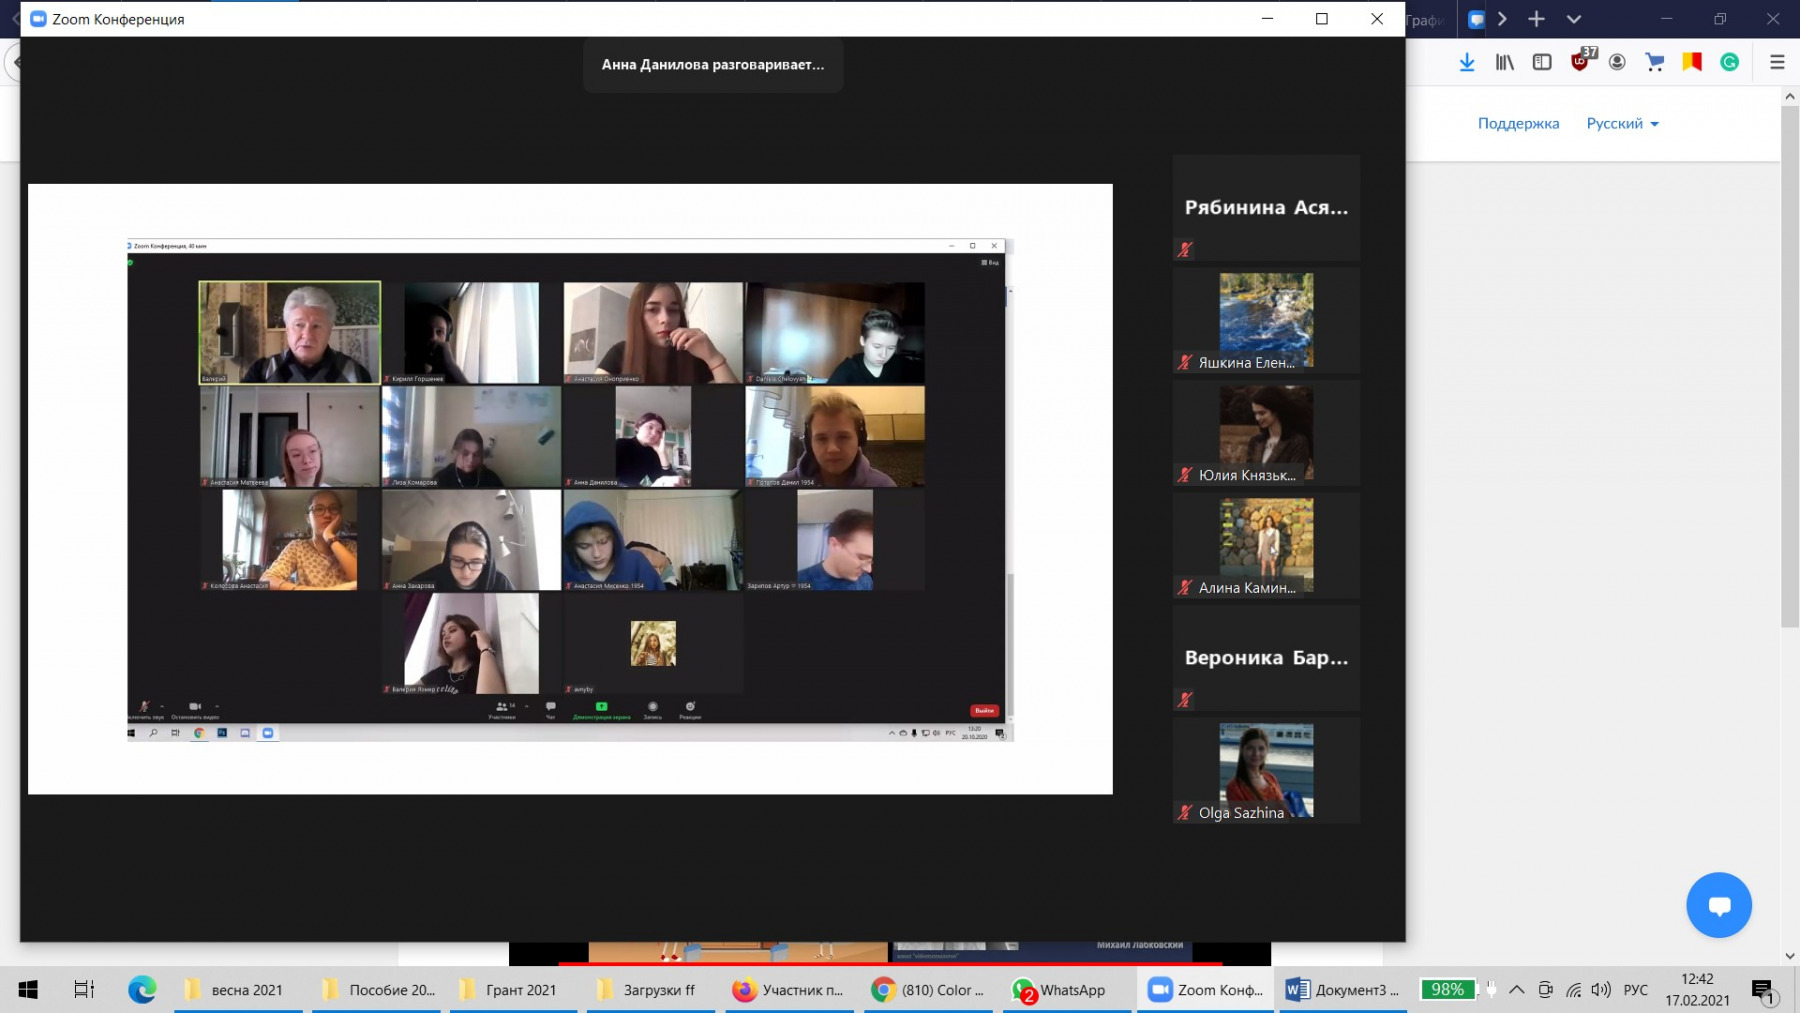Open the Firefox account avatar icon

click(x=1617, y=62)
